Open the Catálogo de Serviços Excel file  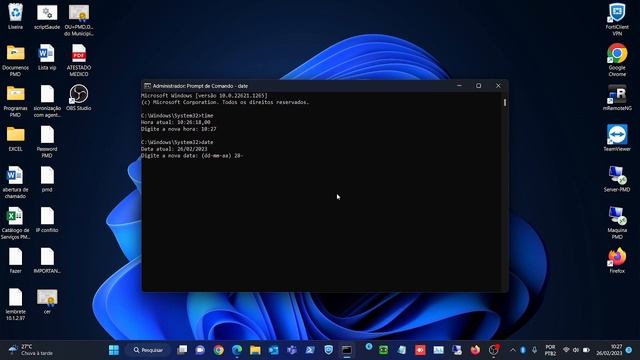click(x=15, y=223)
